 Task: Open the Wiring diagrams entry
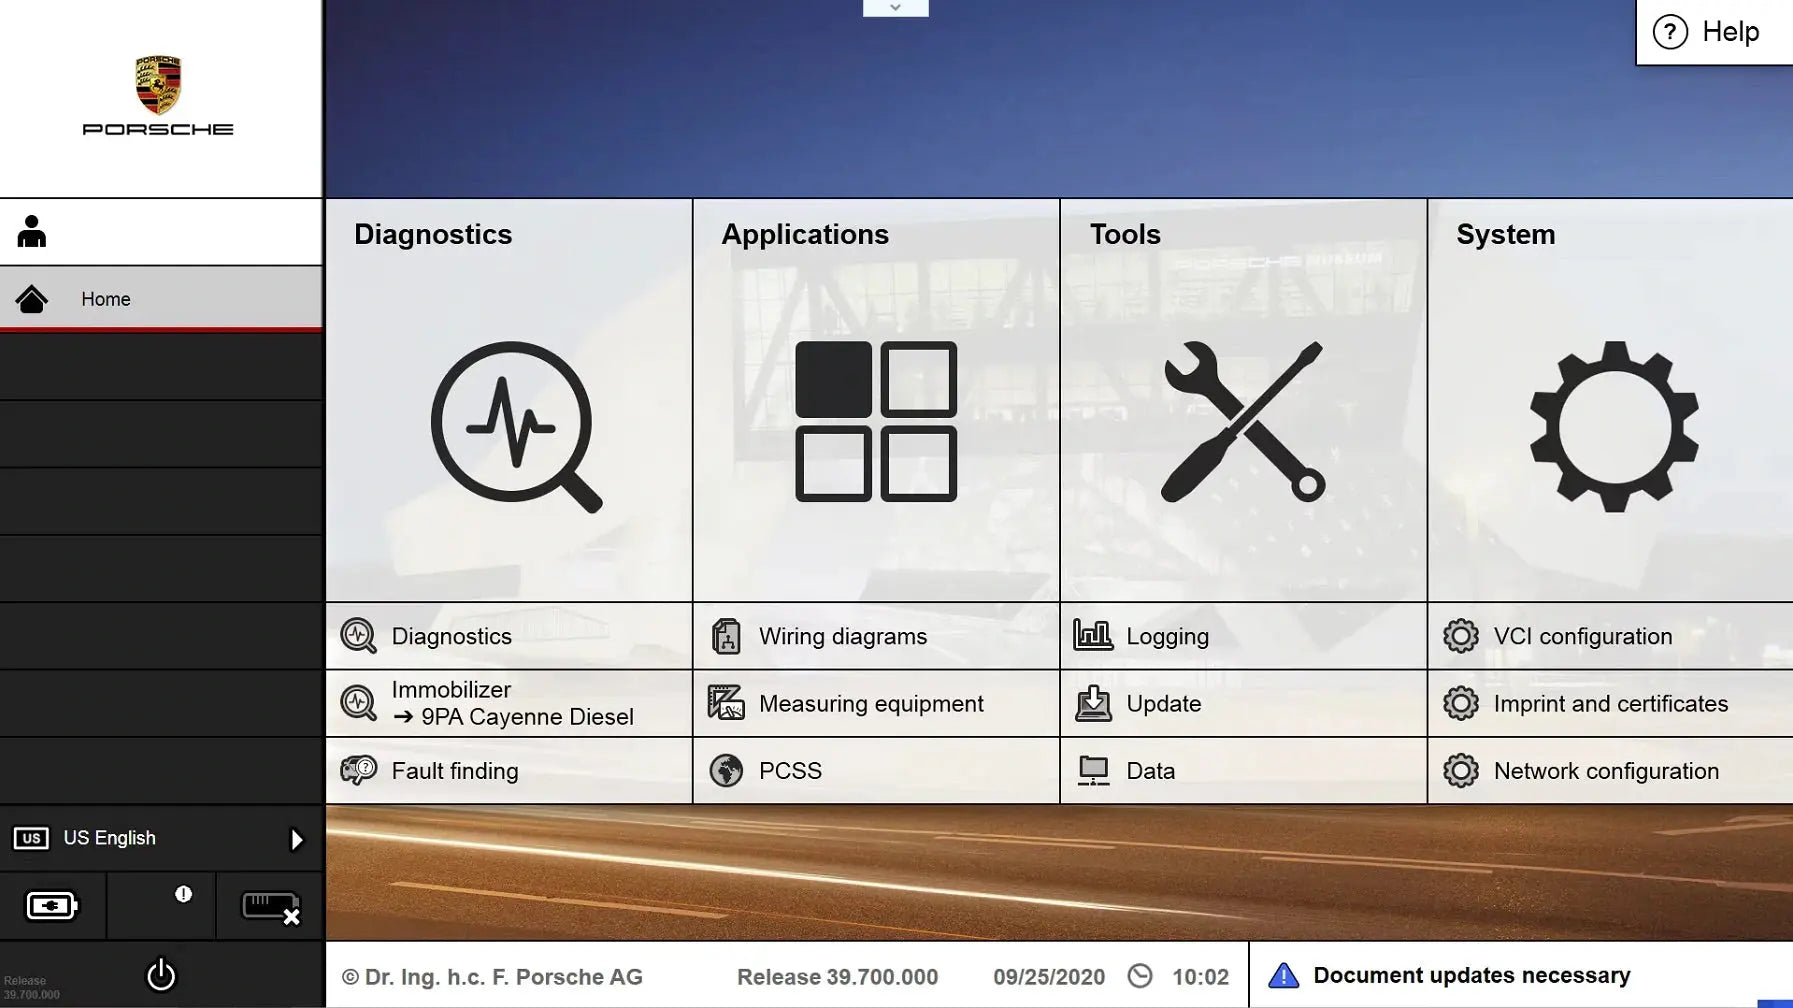click(x=842, y=636)
